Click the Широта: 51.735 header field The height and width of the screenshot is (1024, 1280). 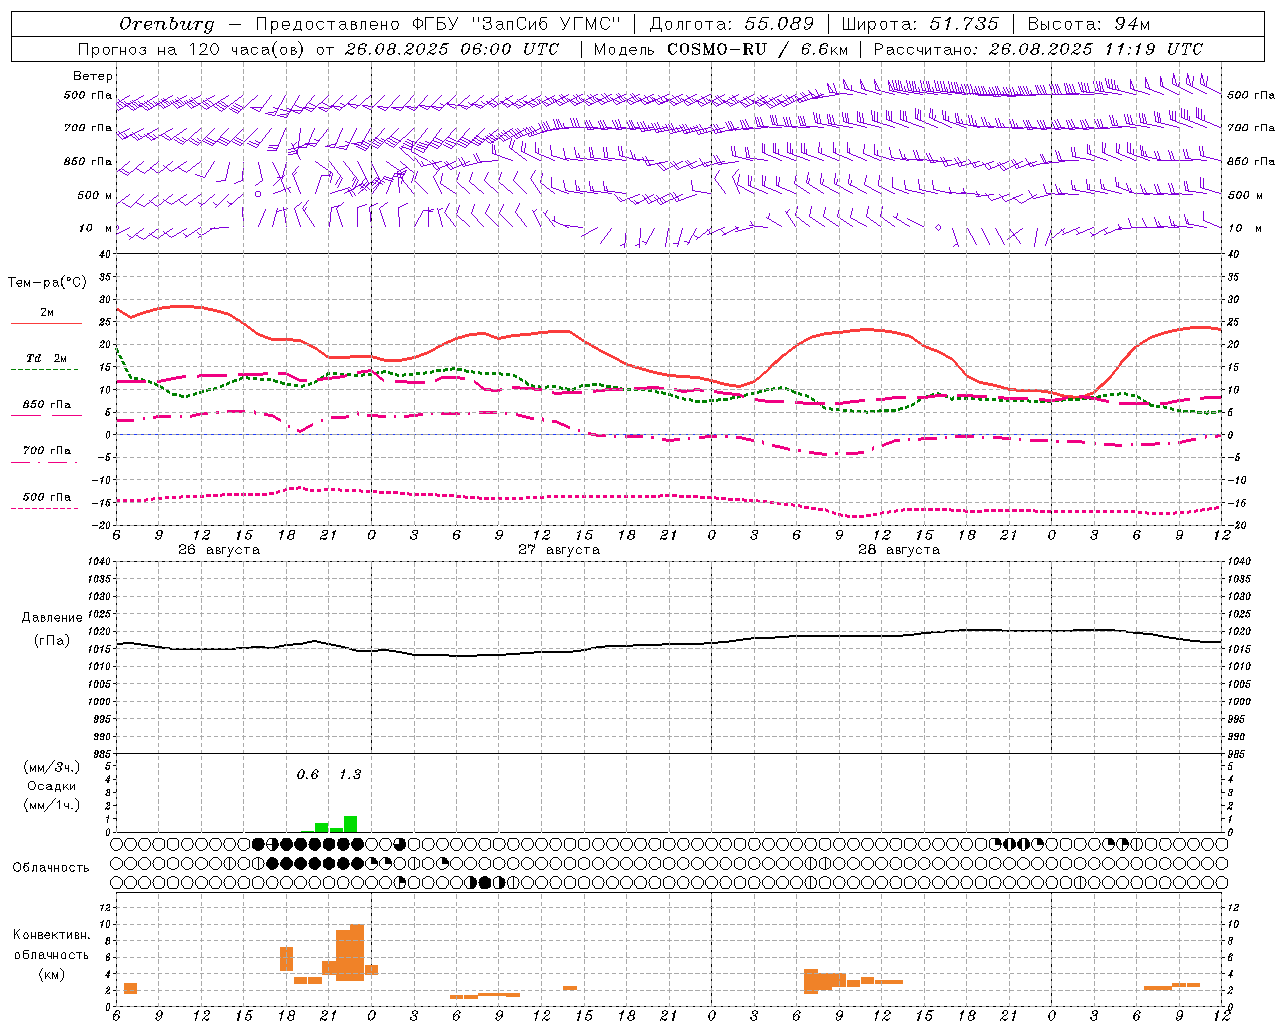click(920, 24)
